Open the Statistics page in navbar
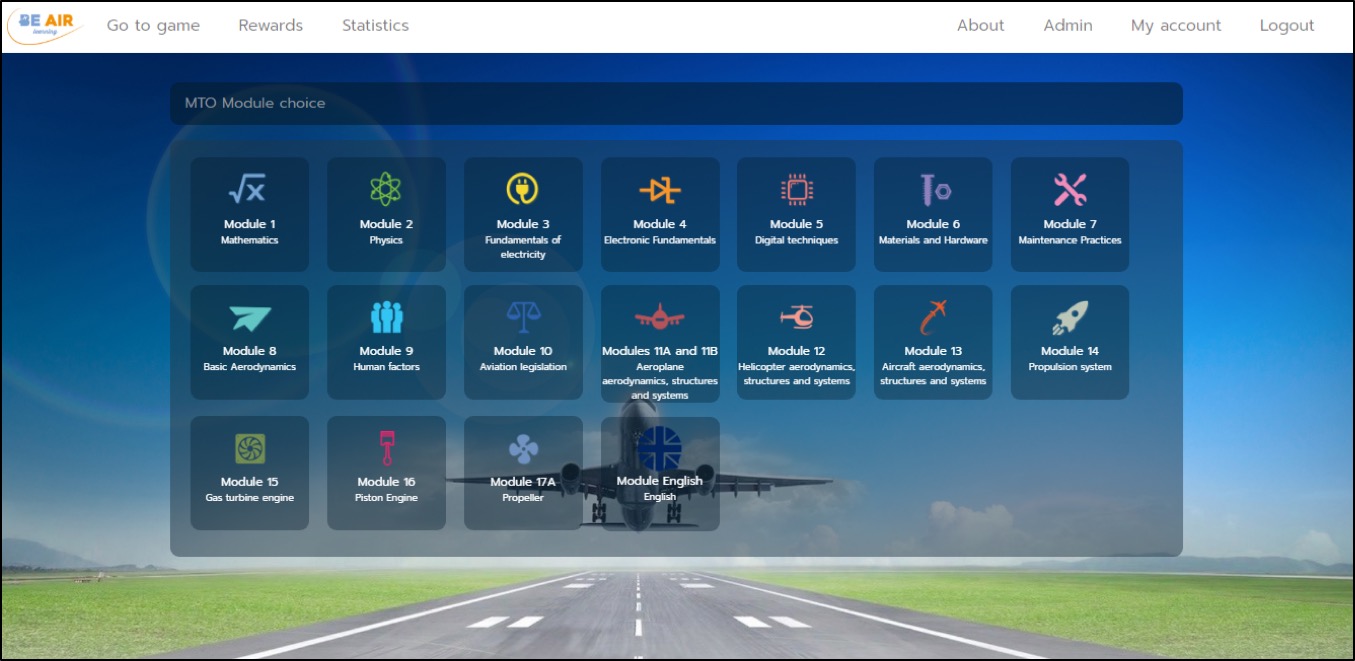Screen dimensions: 1355x661 (375, 26)
